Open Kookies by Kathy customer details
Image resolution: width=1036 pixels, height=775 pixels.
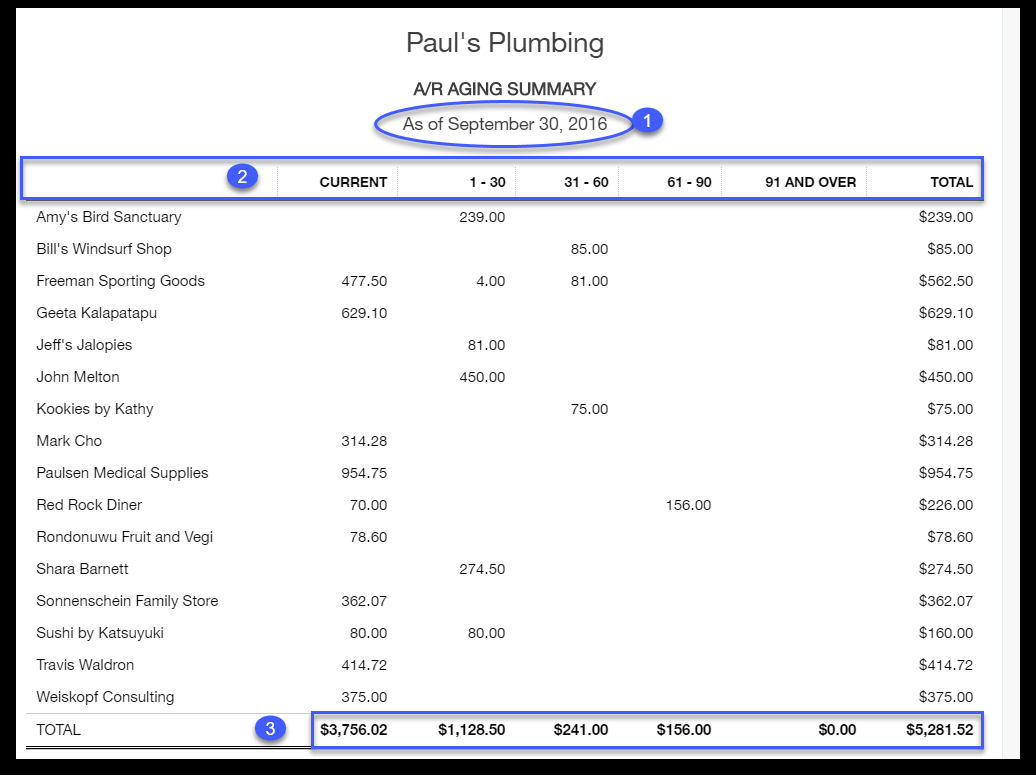[96, 409]
